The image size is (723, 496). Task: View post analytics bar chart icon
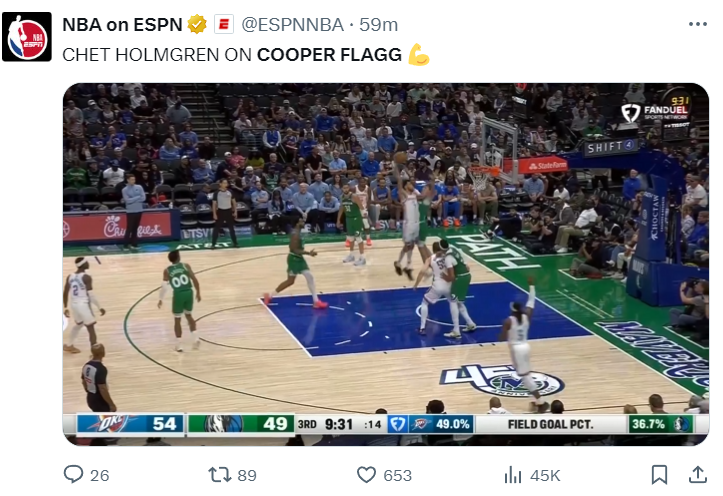point(514,474)
